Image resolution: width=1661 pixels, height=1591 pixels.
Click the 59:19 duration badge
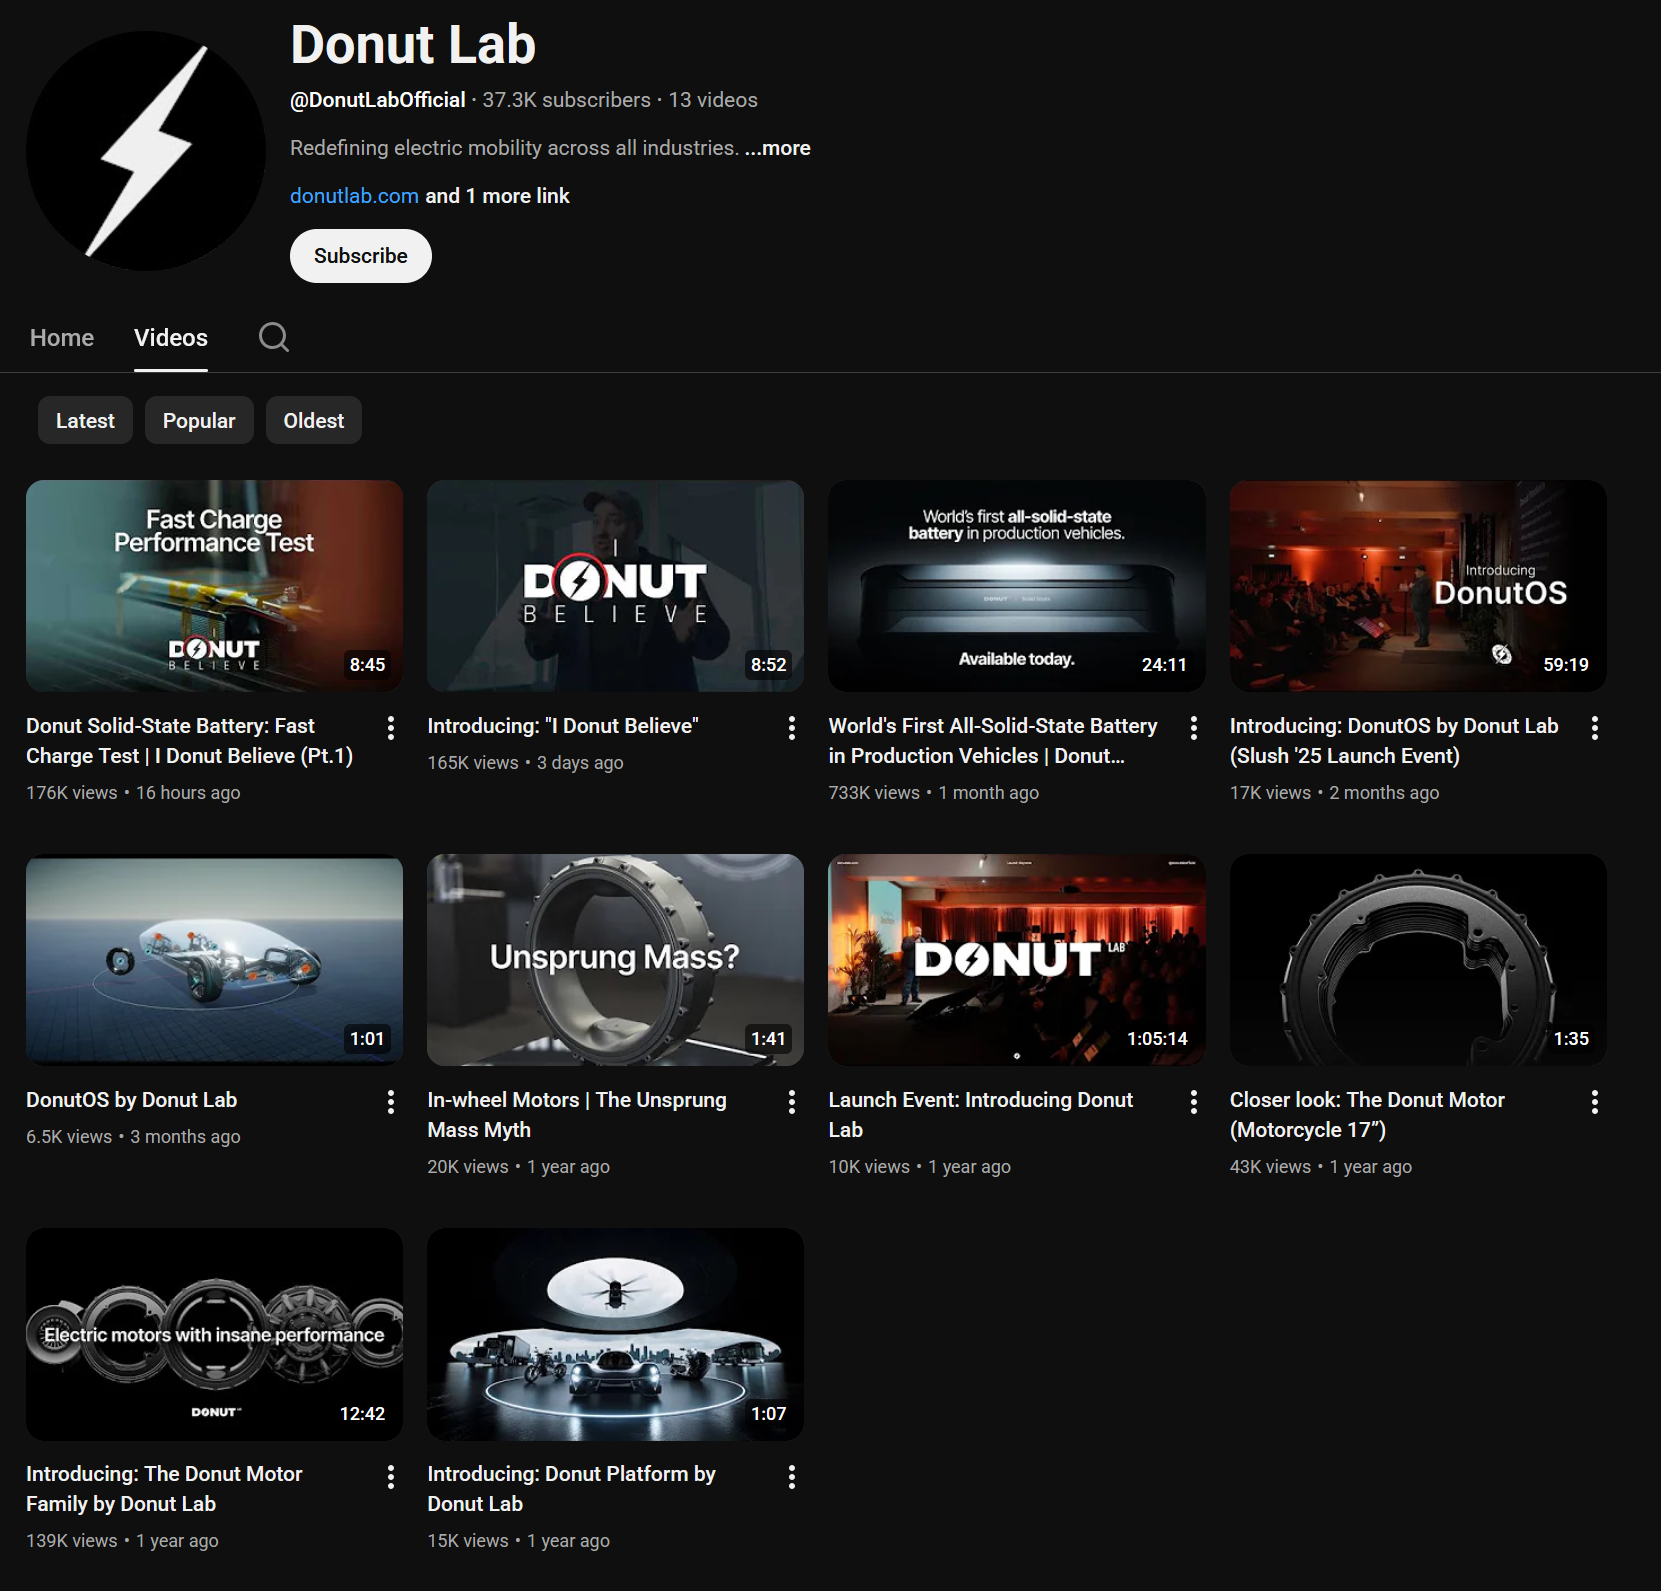(x=1566, y=665)
